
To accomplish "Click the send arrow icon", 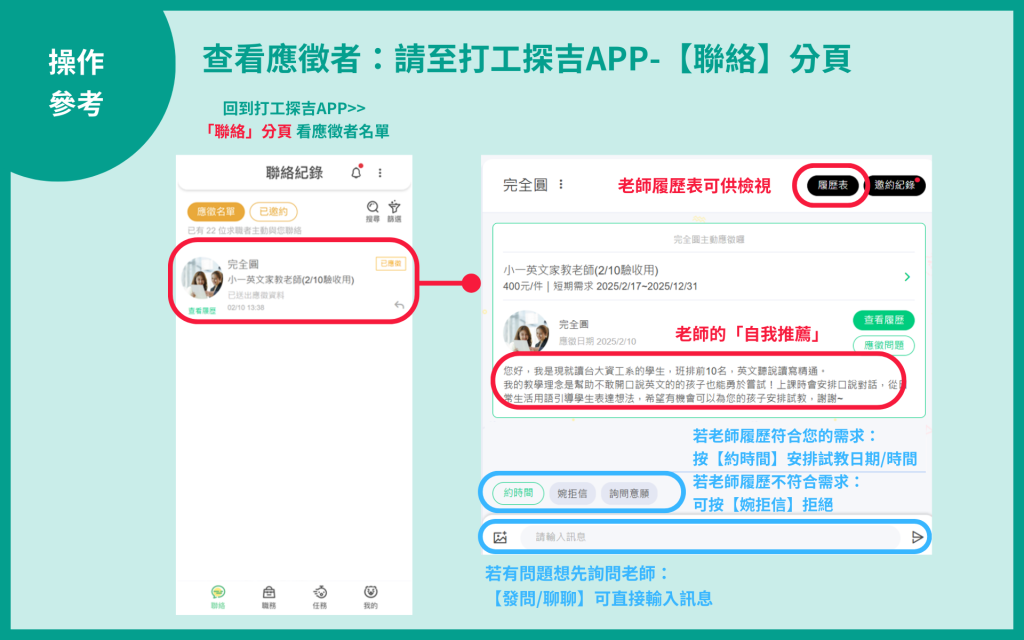I will (917, 537).
